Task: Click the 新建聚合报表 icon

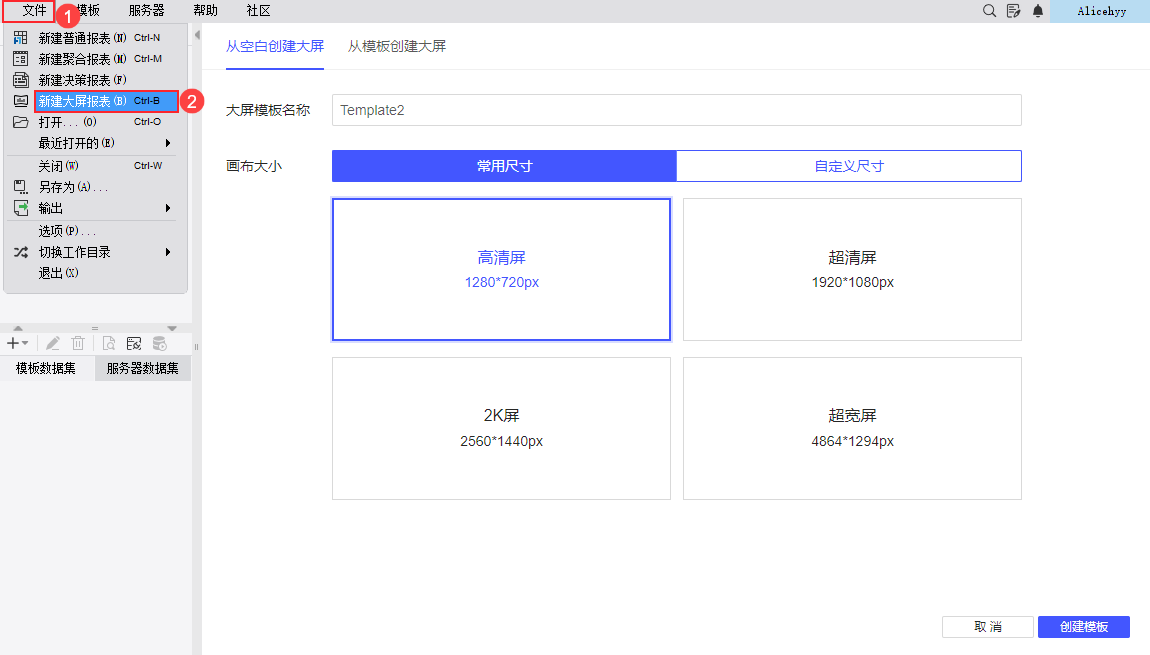Action: (x=21, y=59)
